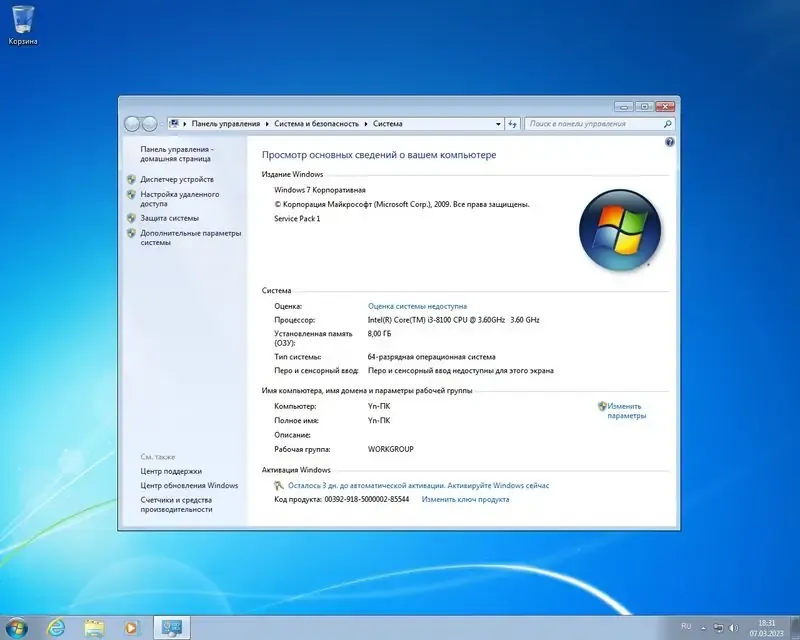The height and width of the screenshot is (640, 800).
Task: Select Система и безопасность in the breadcrumb
Action: point(315,124)
